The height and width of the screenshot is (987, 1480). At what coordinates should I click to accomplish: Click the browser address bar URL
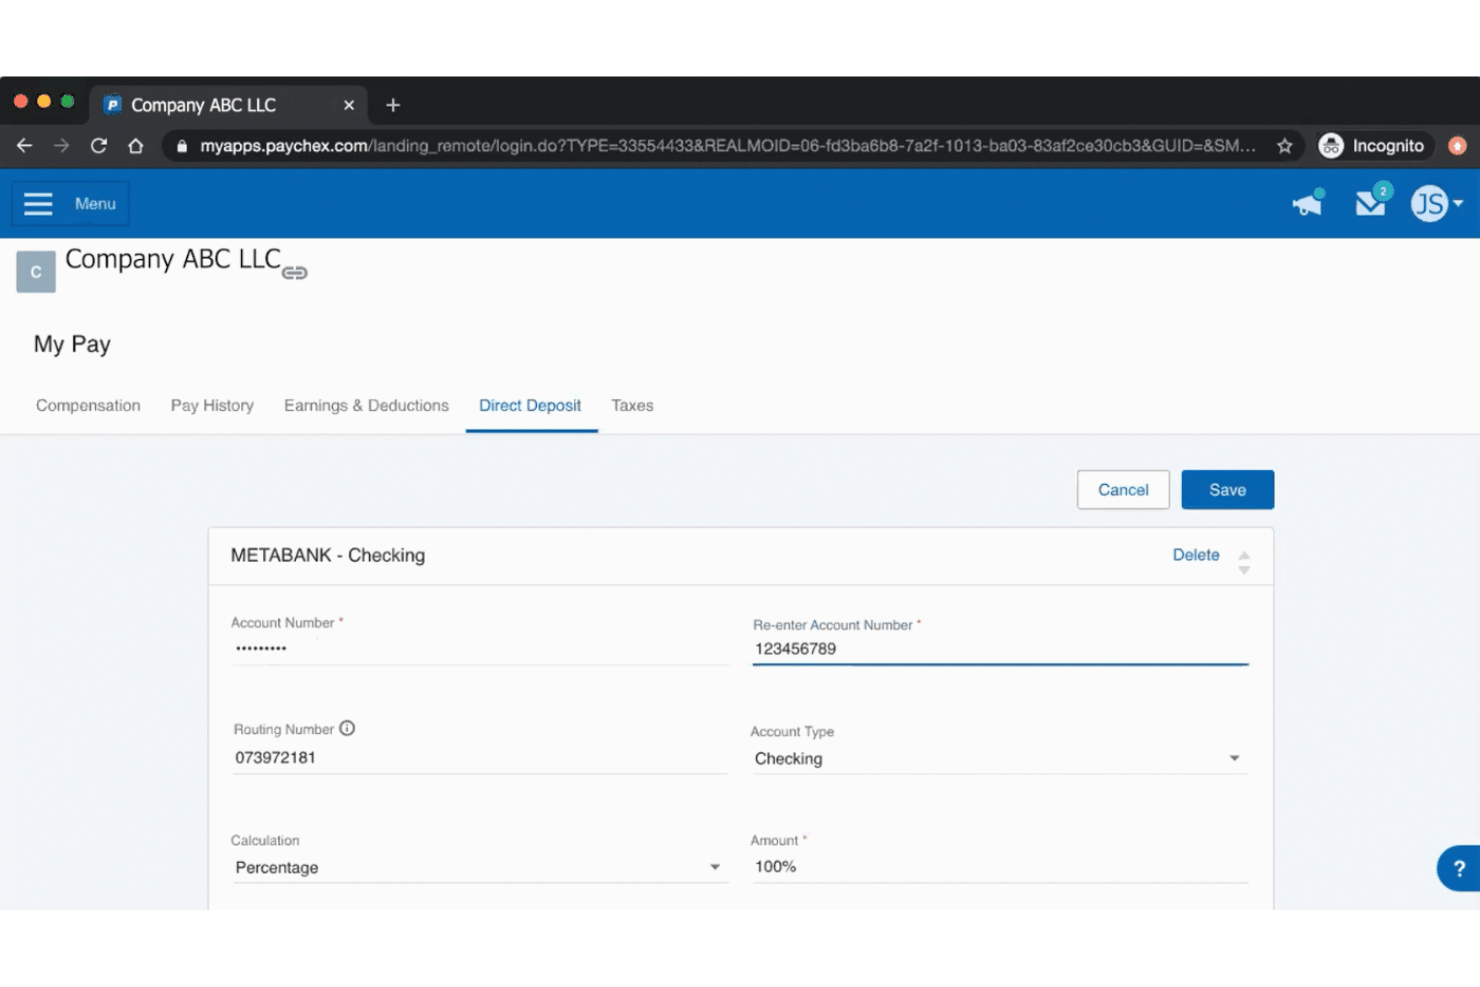coord(727,146)
